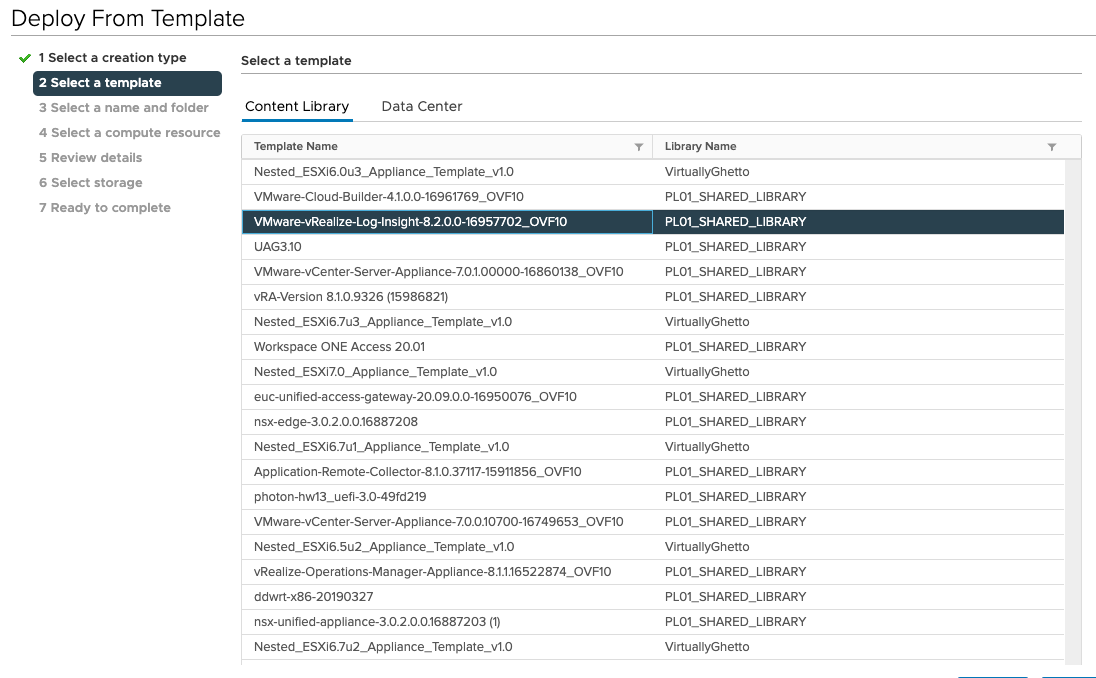The height and width of the screenshot is (678, 1096).
Task: Select Nested_ESXi6.0u3_Appliance_Template_v1.0 template row
Action: click(x=383, y=172)
